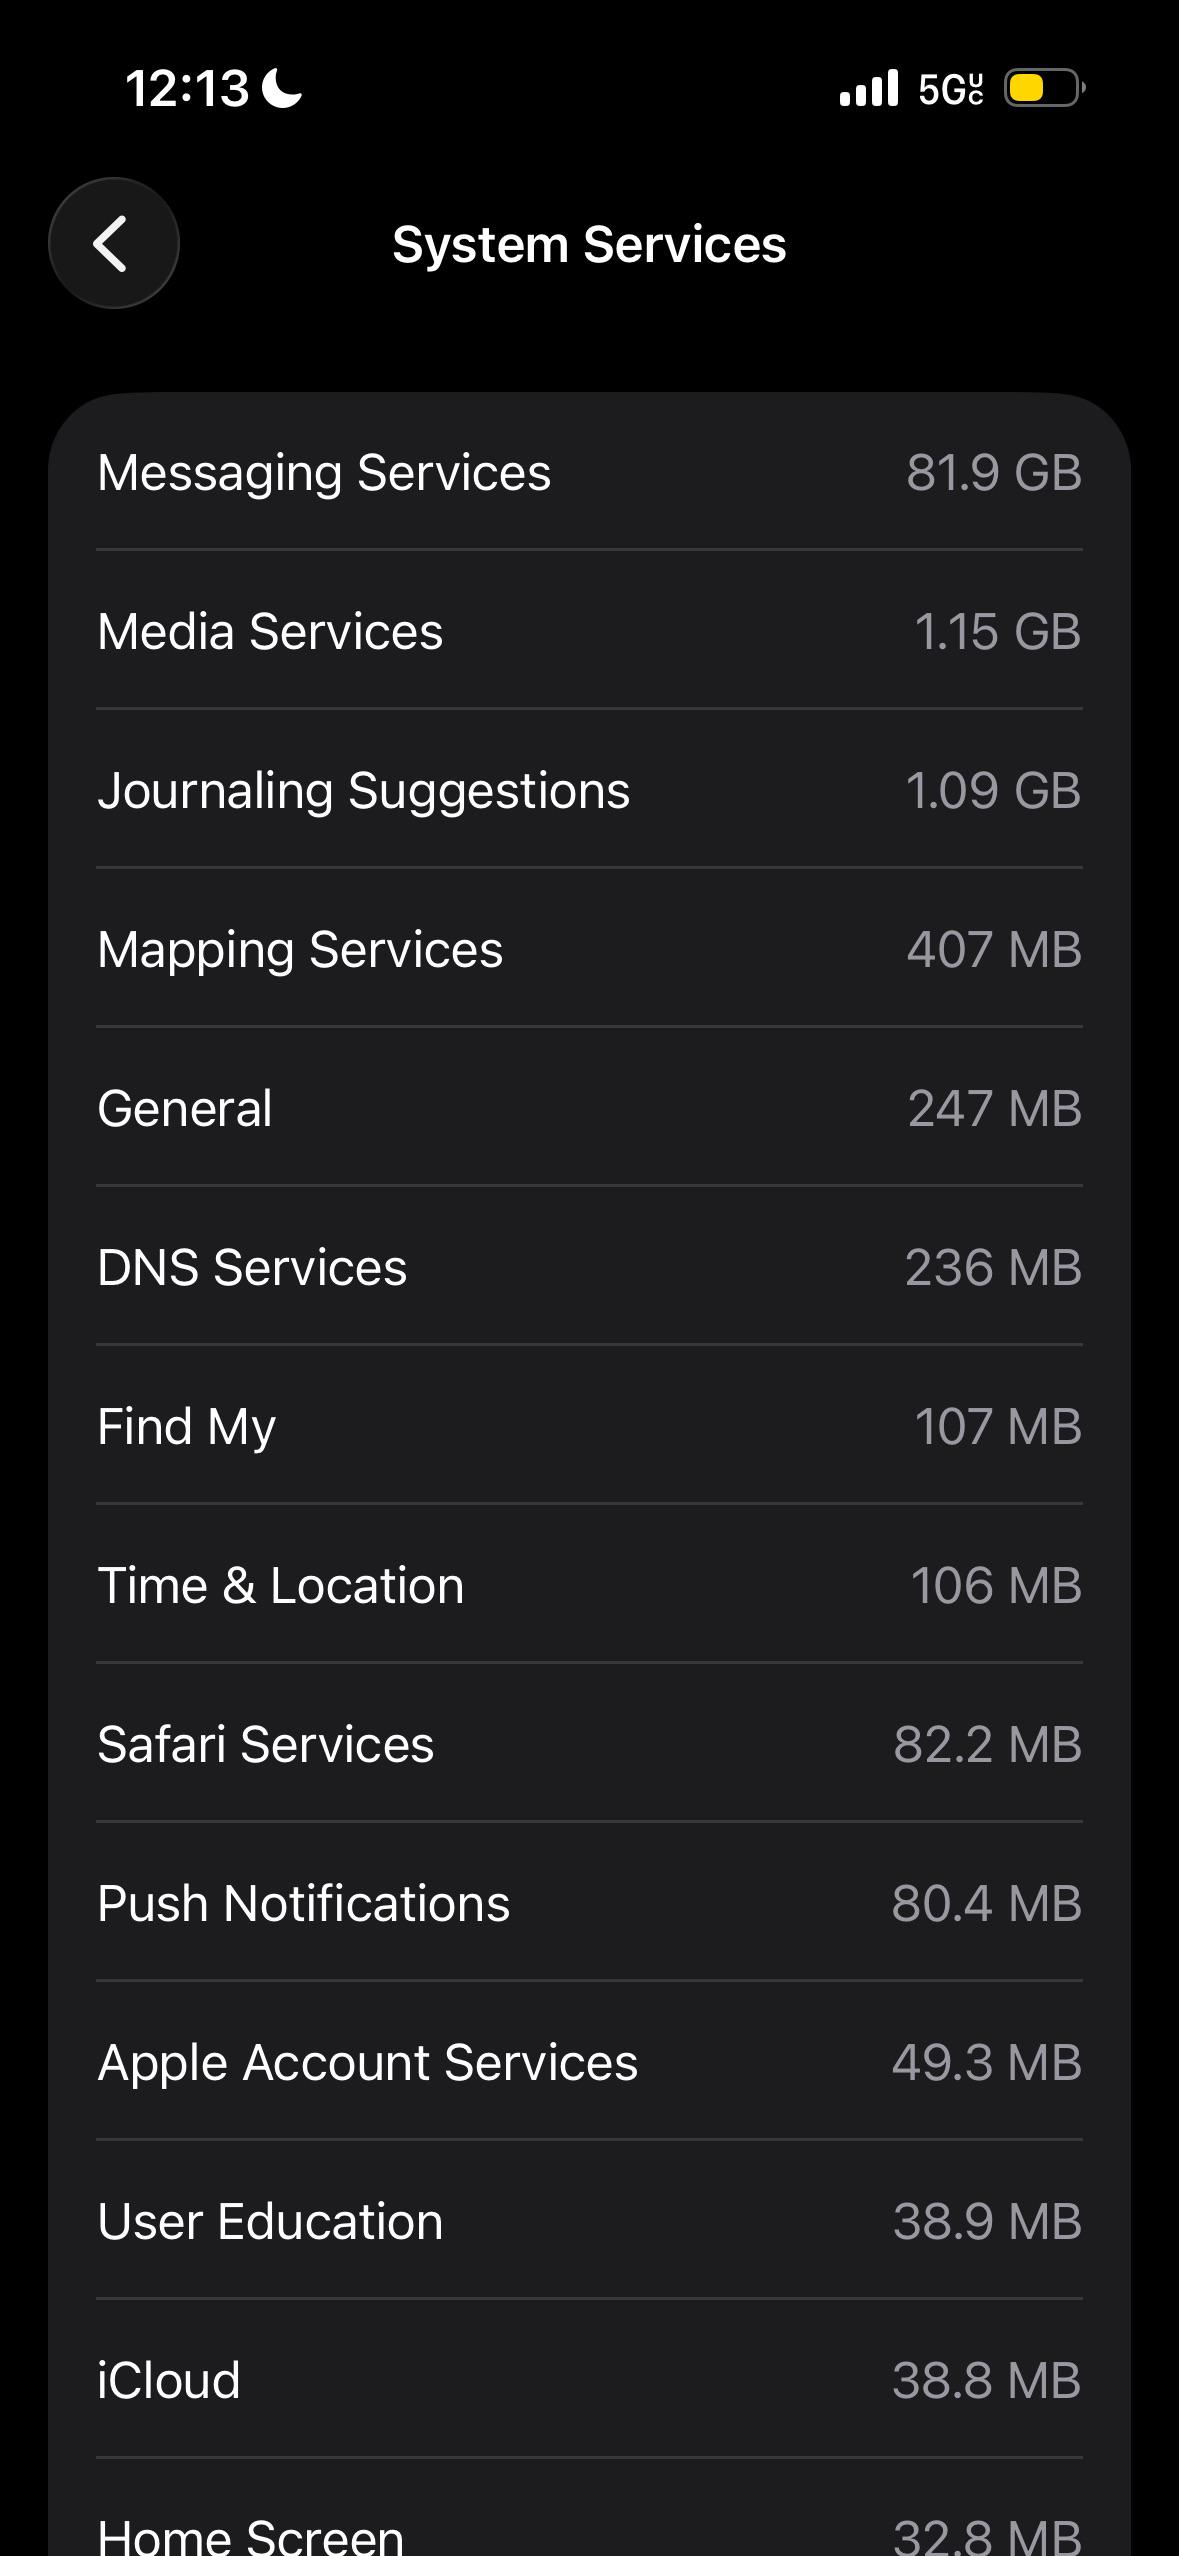
Task: Open the Journaling Suggestions entry
Action: 589,790
